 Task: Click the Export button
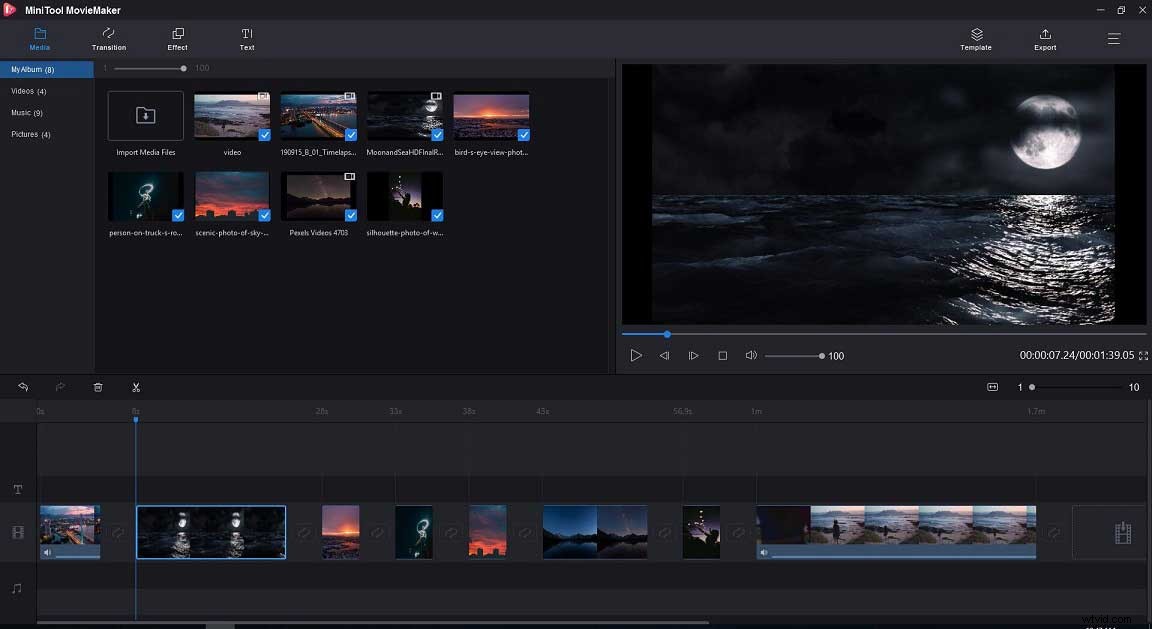coord(1044,39)
